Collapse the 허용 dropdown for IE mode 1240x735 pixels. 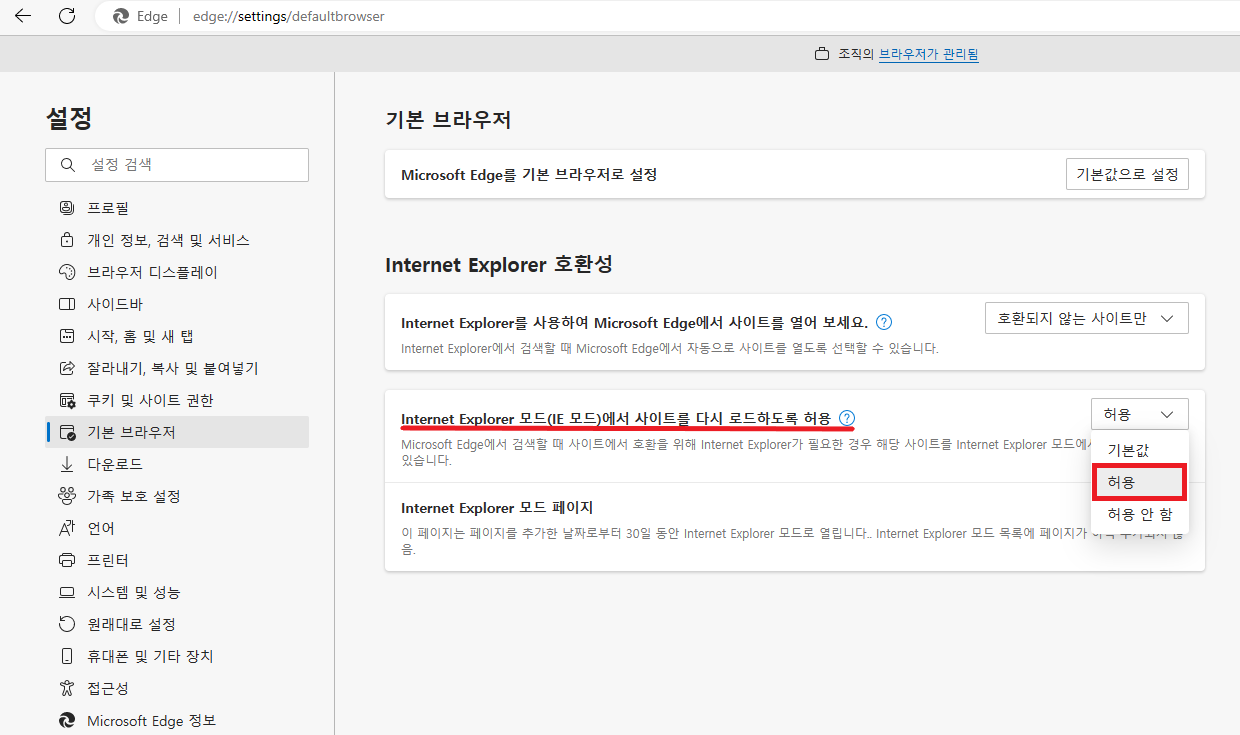click(x=1140, y=414)
